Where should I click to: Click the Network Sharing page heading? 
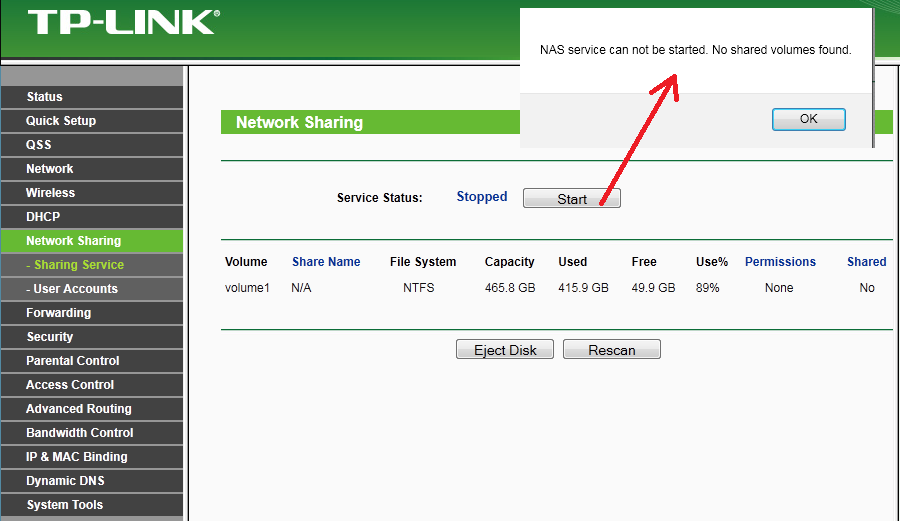coord(299,122)
